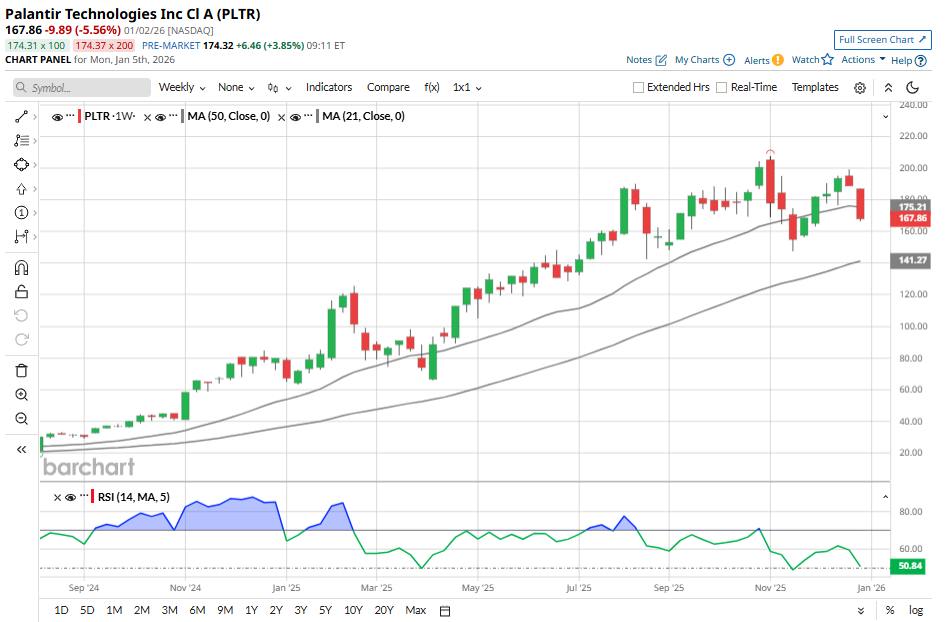The width and height of the screenshot is (948, 622).
Task: Pick the numbered label annotation tool
Action: [21, 212]
